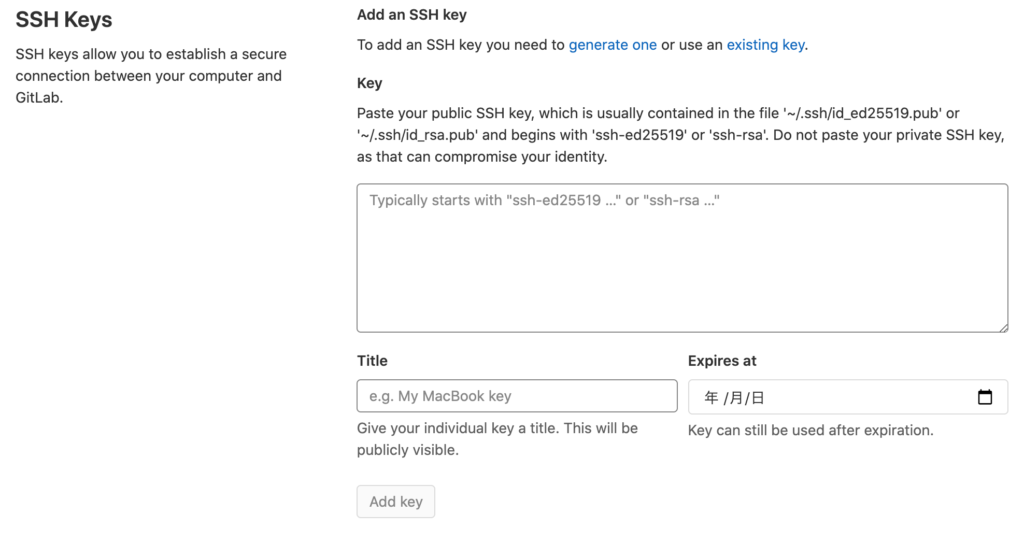Focus the Title field with MacBook key placeholder
1024x543 pixels.
[x=517, y=396]
